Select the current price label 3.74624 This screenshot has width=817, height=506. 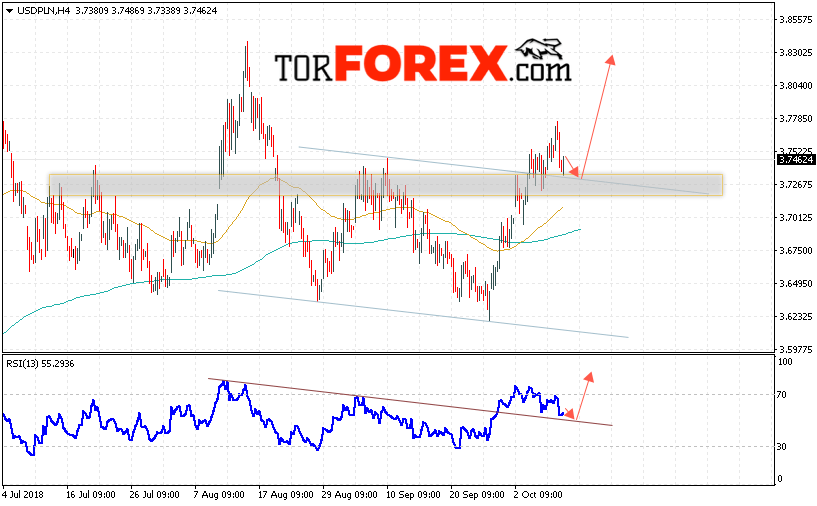[796, 159]
